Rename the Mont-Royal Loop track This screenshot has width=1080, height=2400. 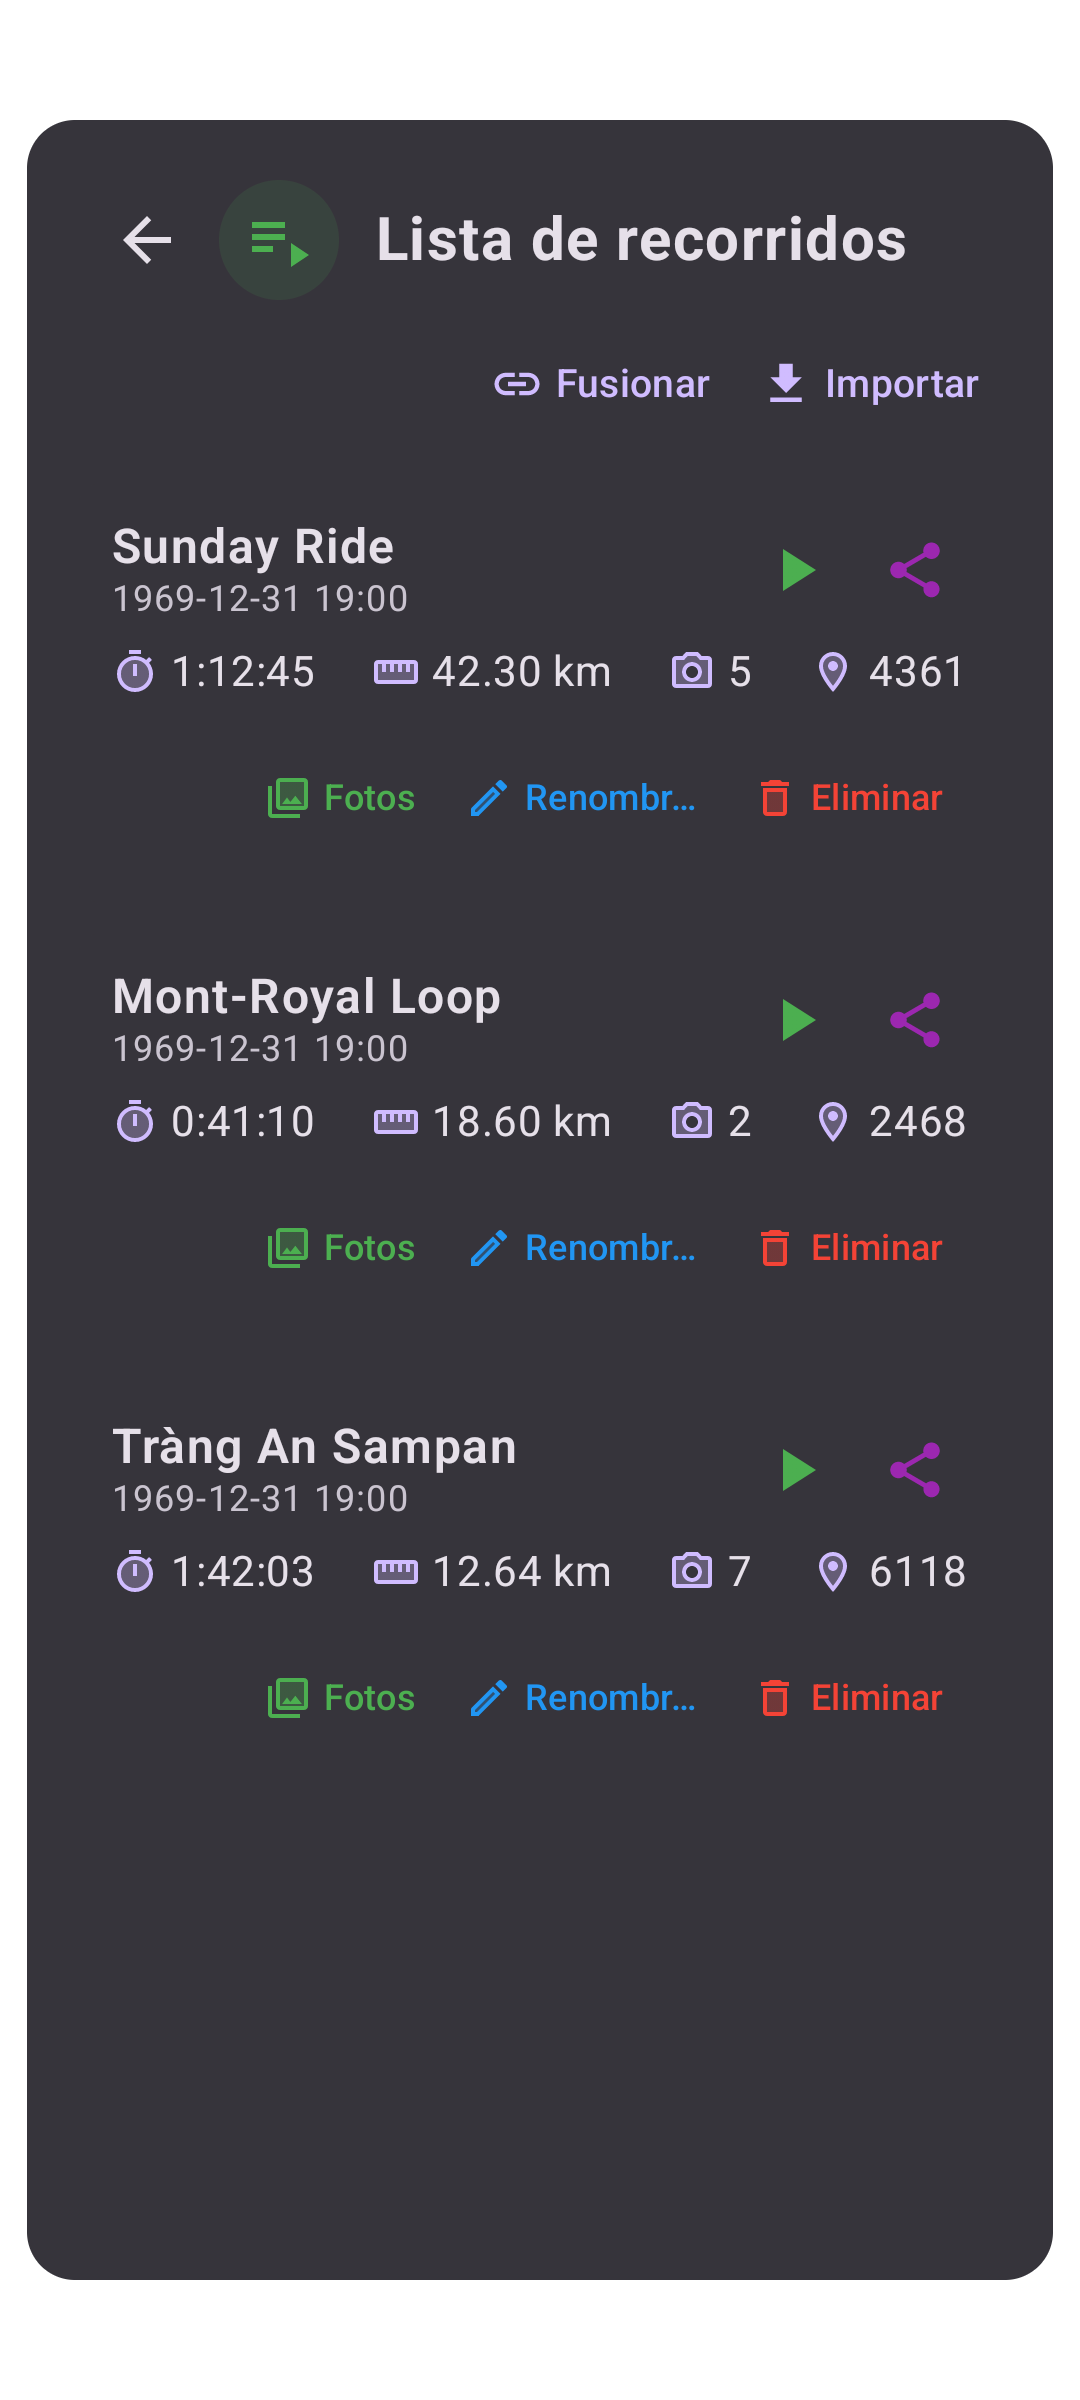[x=584, y=1248]
